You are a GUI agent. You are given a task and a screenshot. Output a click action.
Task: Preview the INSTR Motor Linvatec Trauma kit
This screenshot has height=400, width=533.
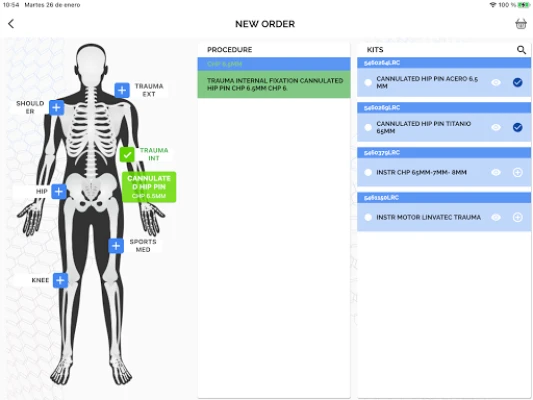496,217
